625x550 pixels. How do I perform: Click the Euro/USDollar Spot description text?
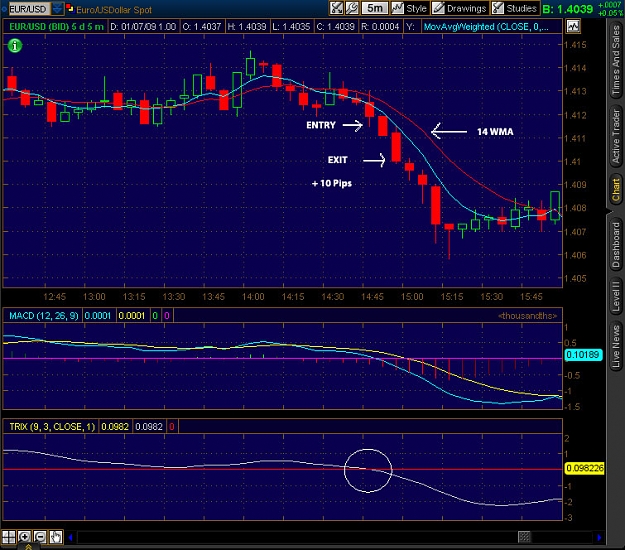pos(114,10)
